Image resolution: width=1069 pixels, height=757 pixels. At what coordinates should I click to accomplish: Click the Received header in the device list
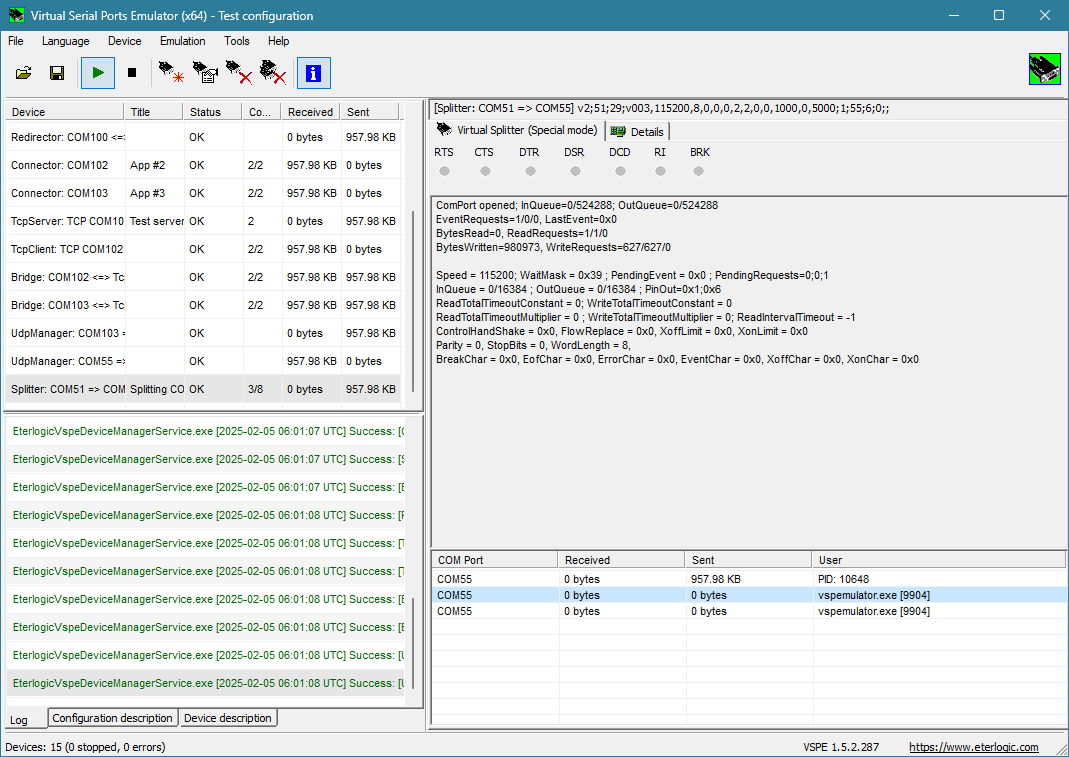point(311,112)
